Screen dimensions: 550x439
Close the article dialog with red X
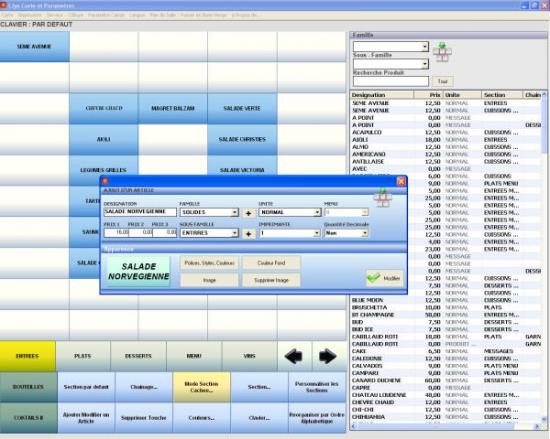tap(401, 181)
